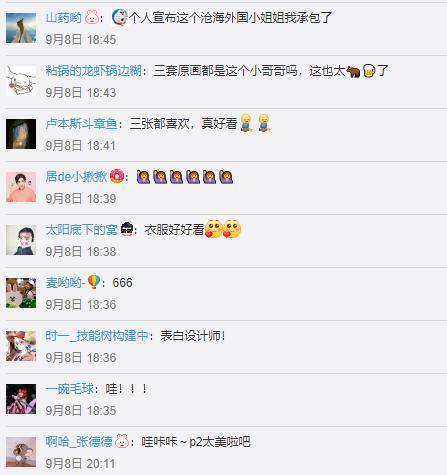Click the timestamp 9月8日 20:11
This screenshot has height=475, width=447.
point(81,464)
